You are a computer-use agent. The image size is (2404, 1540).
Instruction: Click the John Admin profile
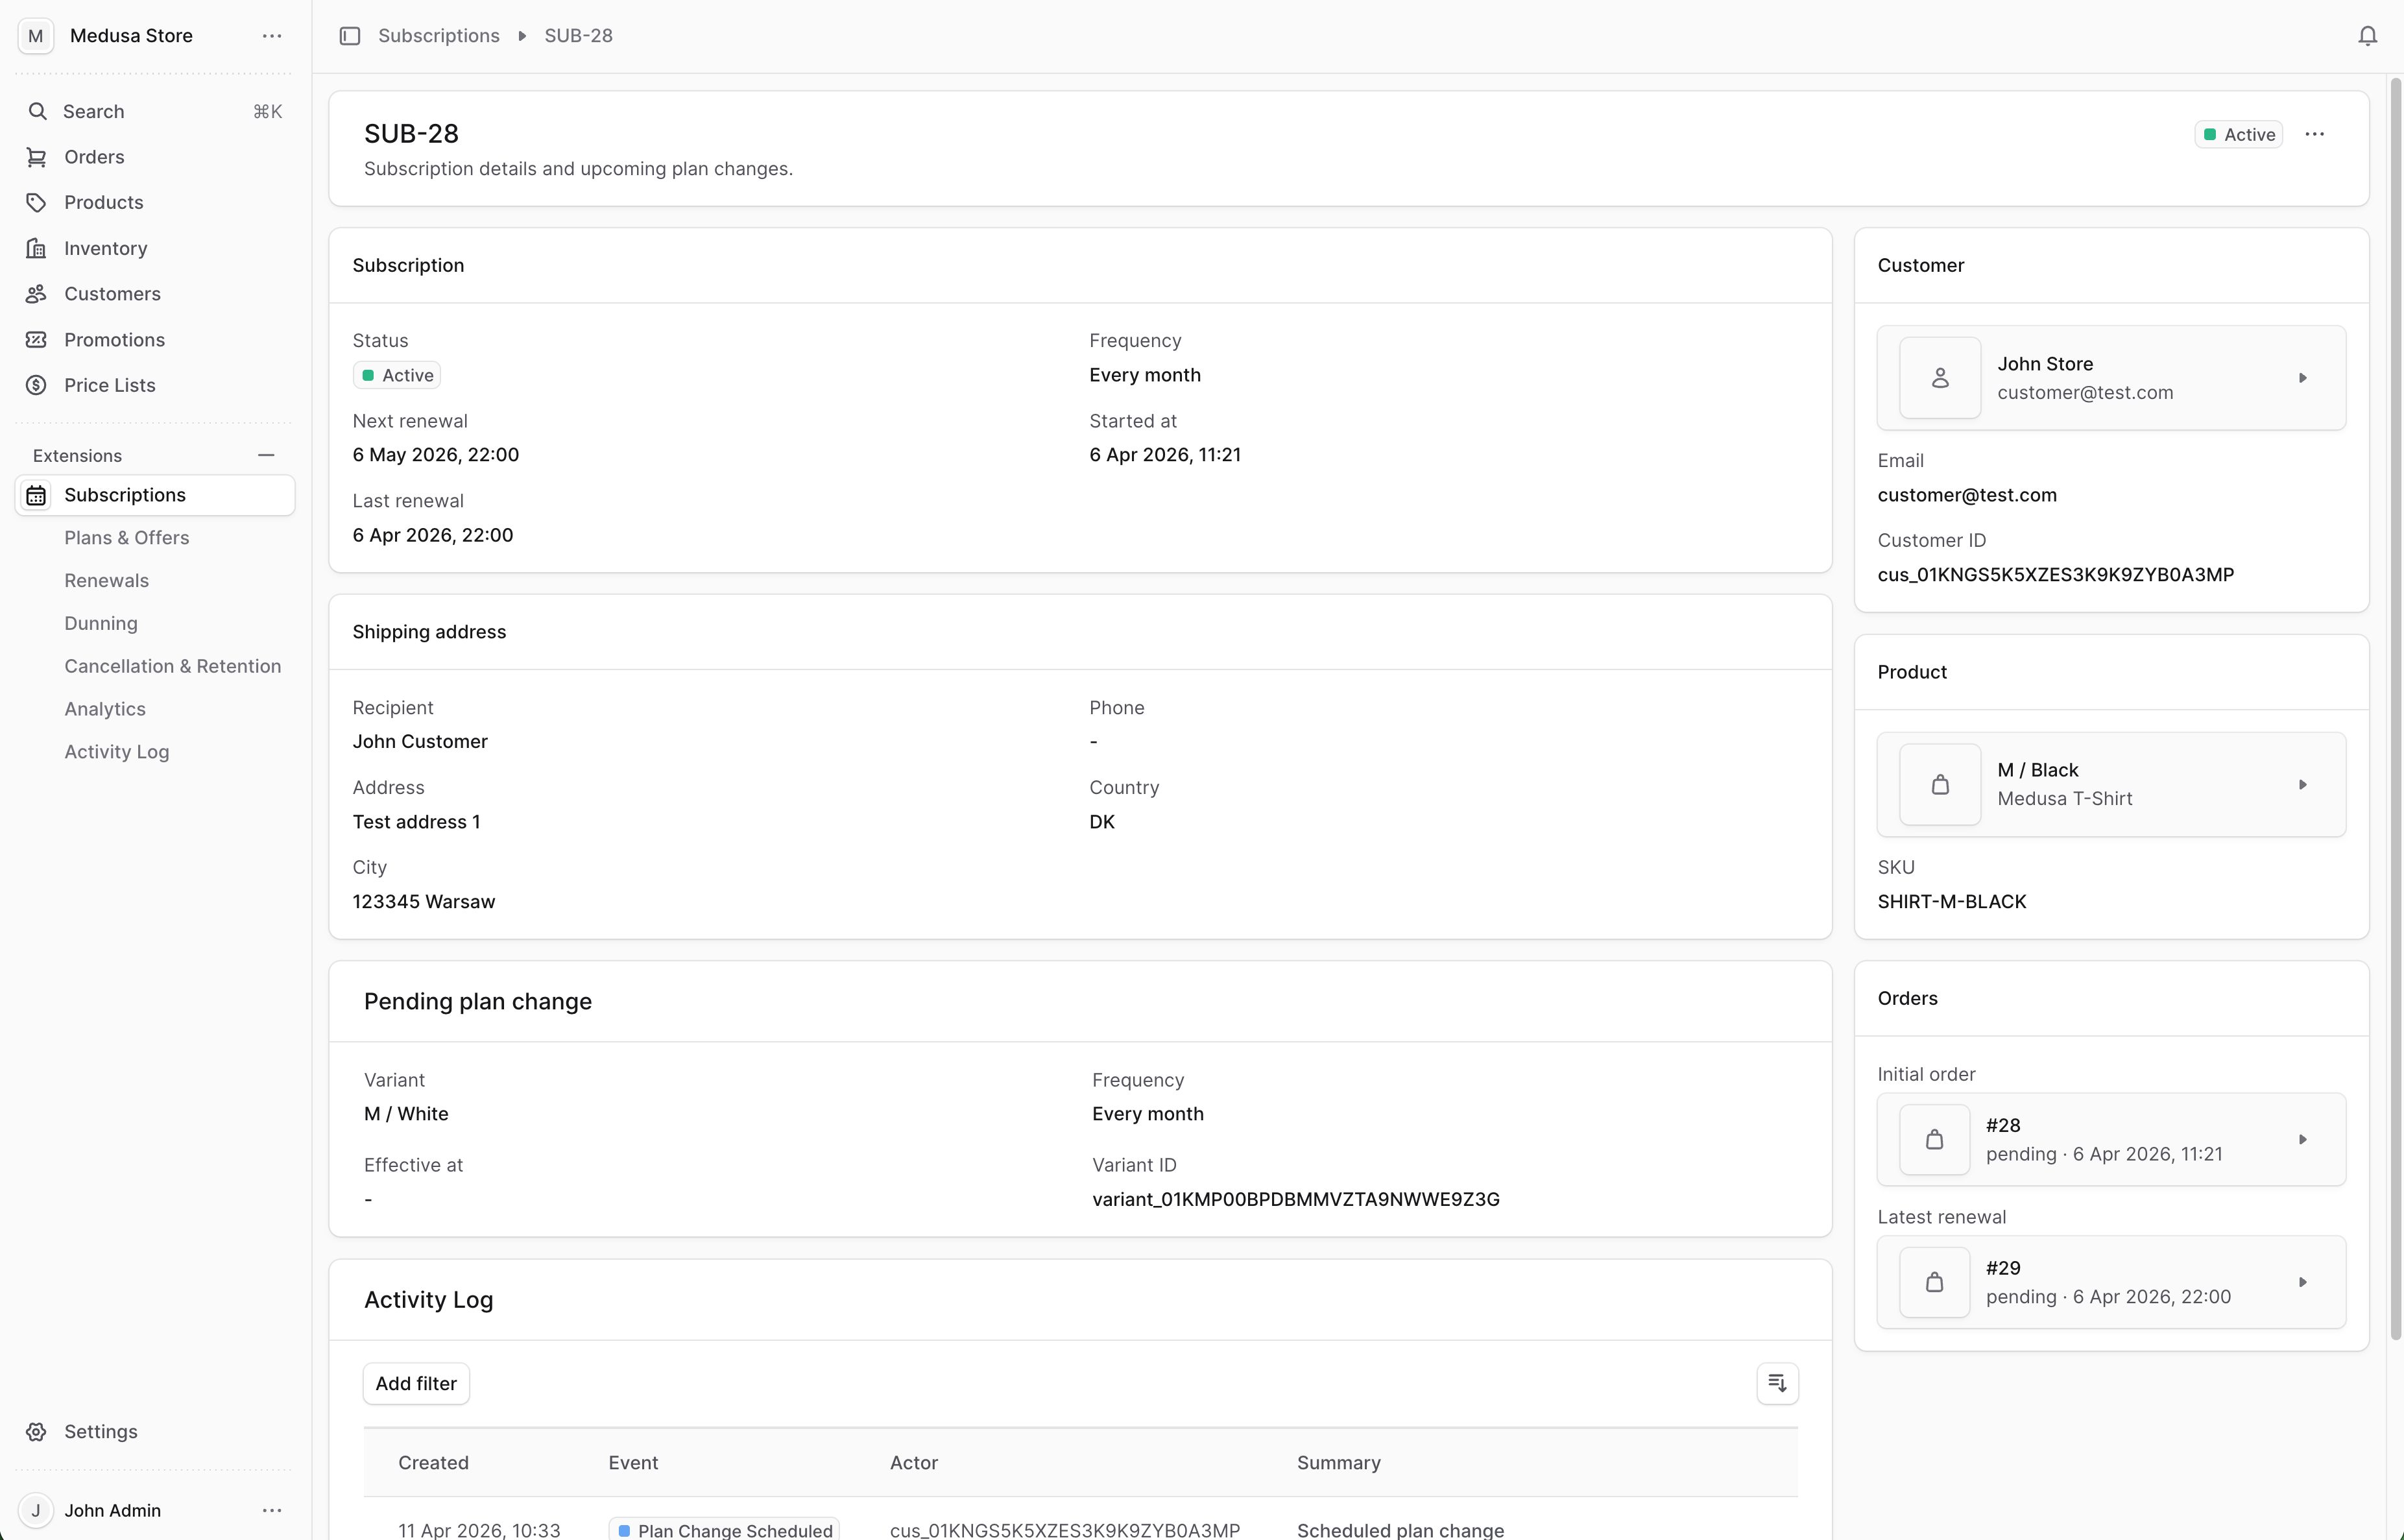tap(112, 1510)
